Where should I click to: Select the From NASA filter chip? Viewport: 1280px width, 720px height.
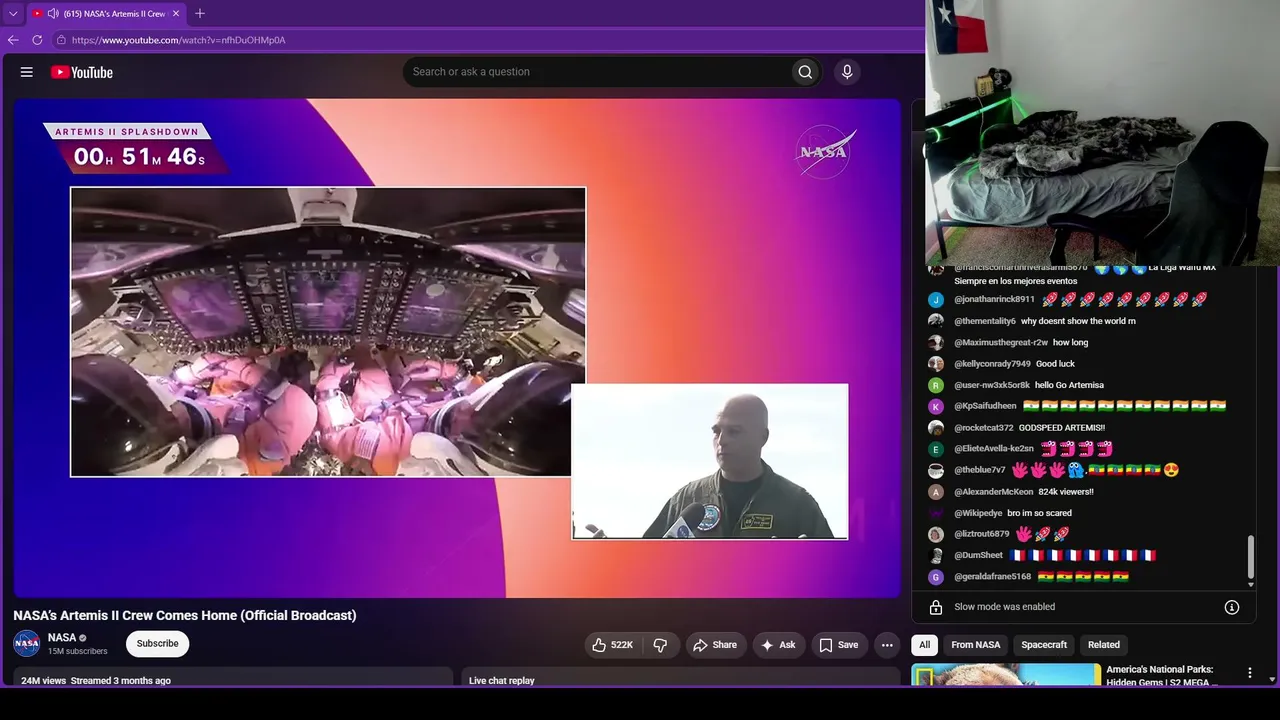976,645
